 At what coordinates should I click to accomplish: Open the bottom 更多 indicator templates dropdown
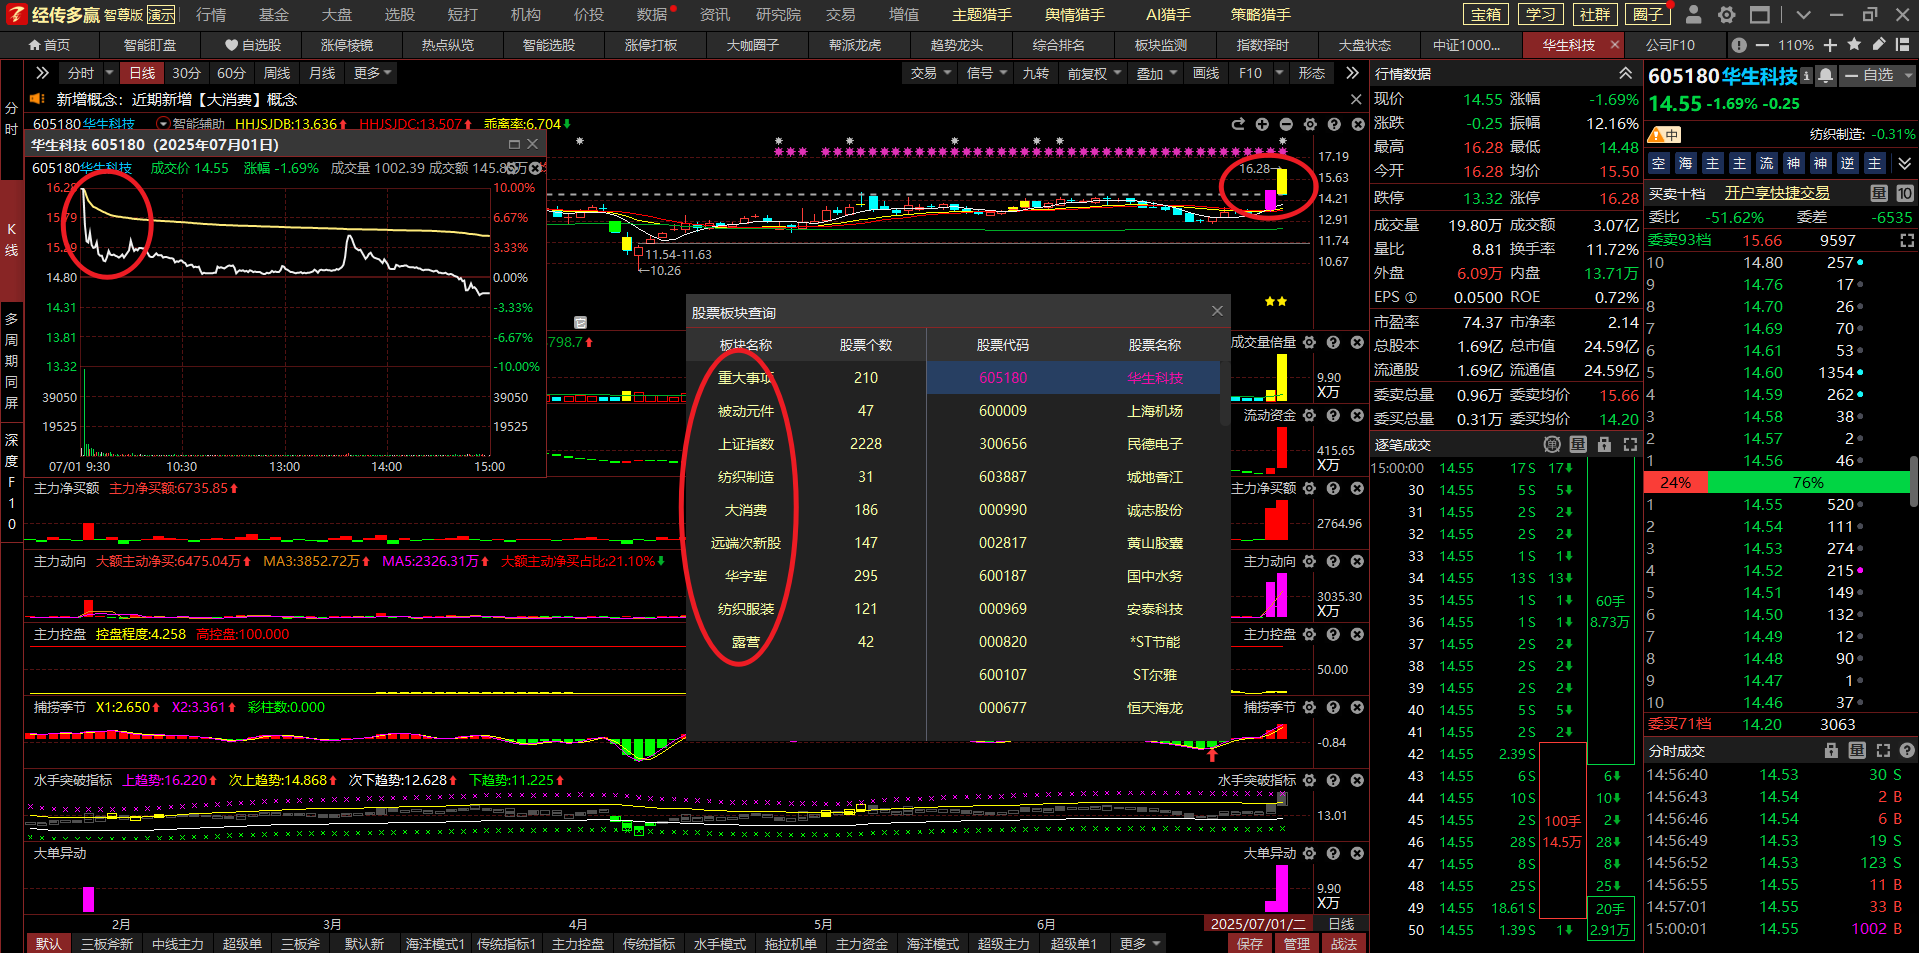pos(1141,943)
